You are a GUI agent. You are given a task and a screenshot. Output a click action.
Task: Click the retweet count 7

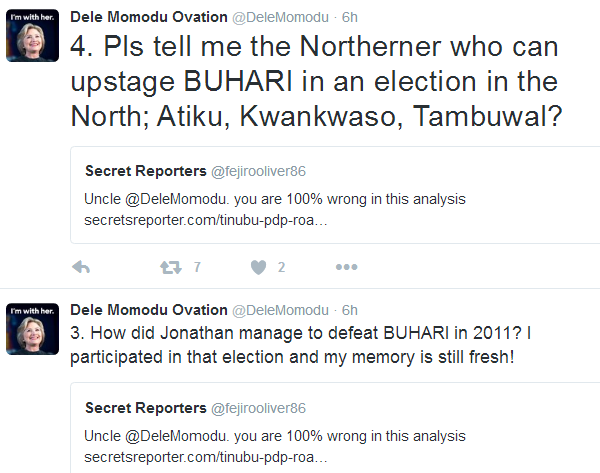click(197, 267)
